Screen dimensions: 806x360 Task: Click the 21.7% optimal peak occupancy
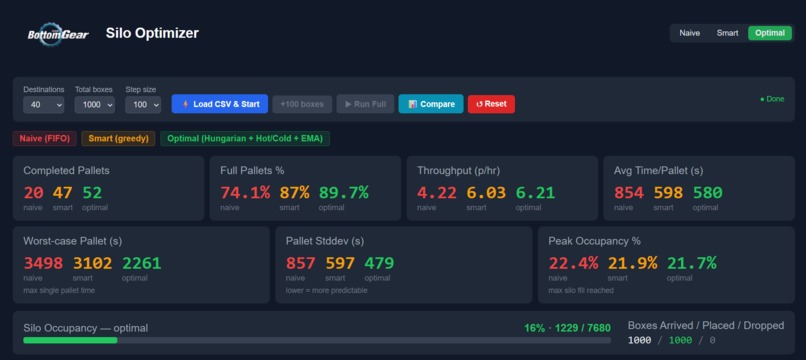pyautogui.click(x=692, y=263)
